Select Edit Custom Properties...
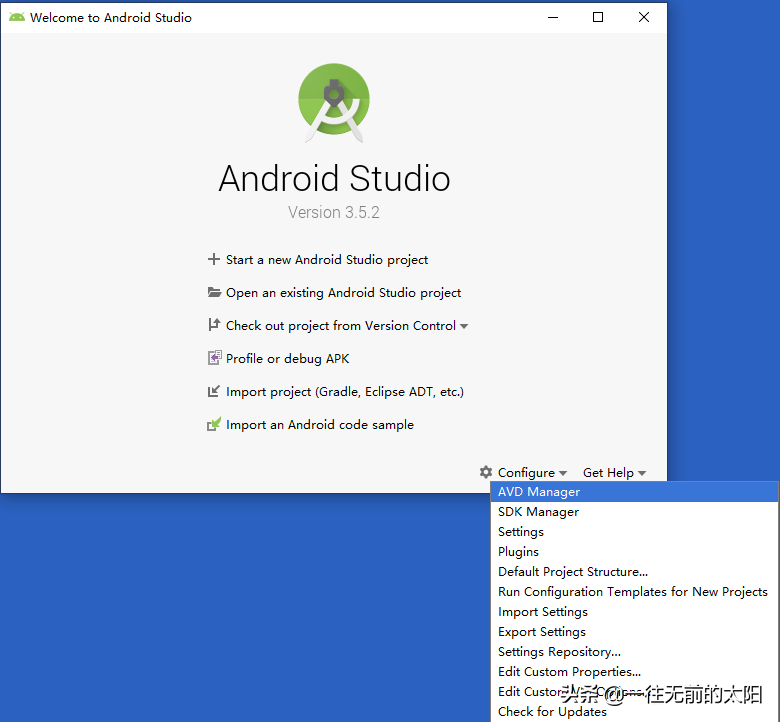 tap(634, 672)
